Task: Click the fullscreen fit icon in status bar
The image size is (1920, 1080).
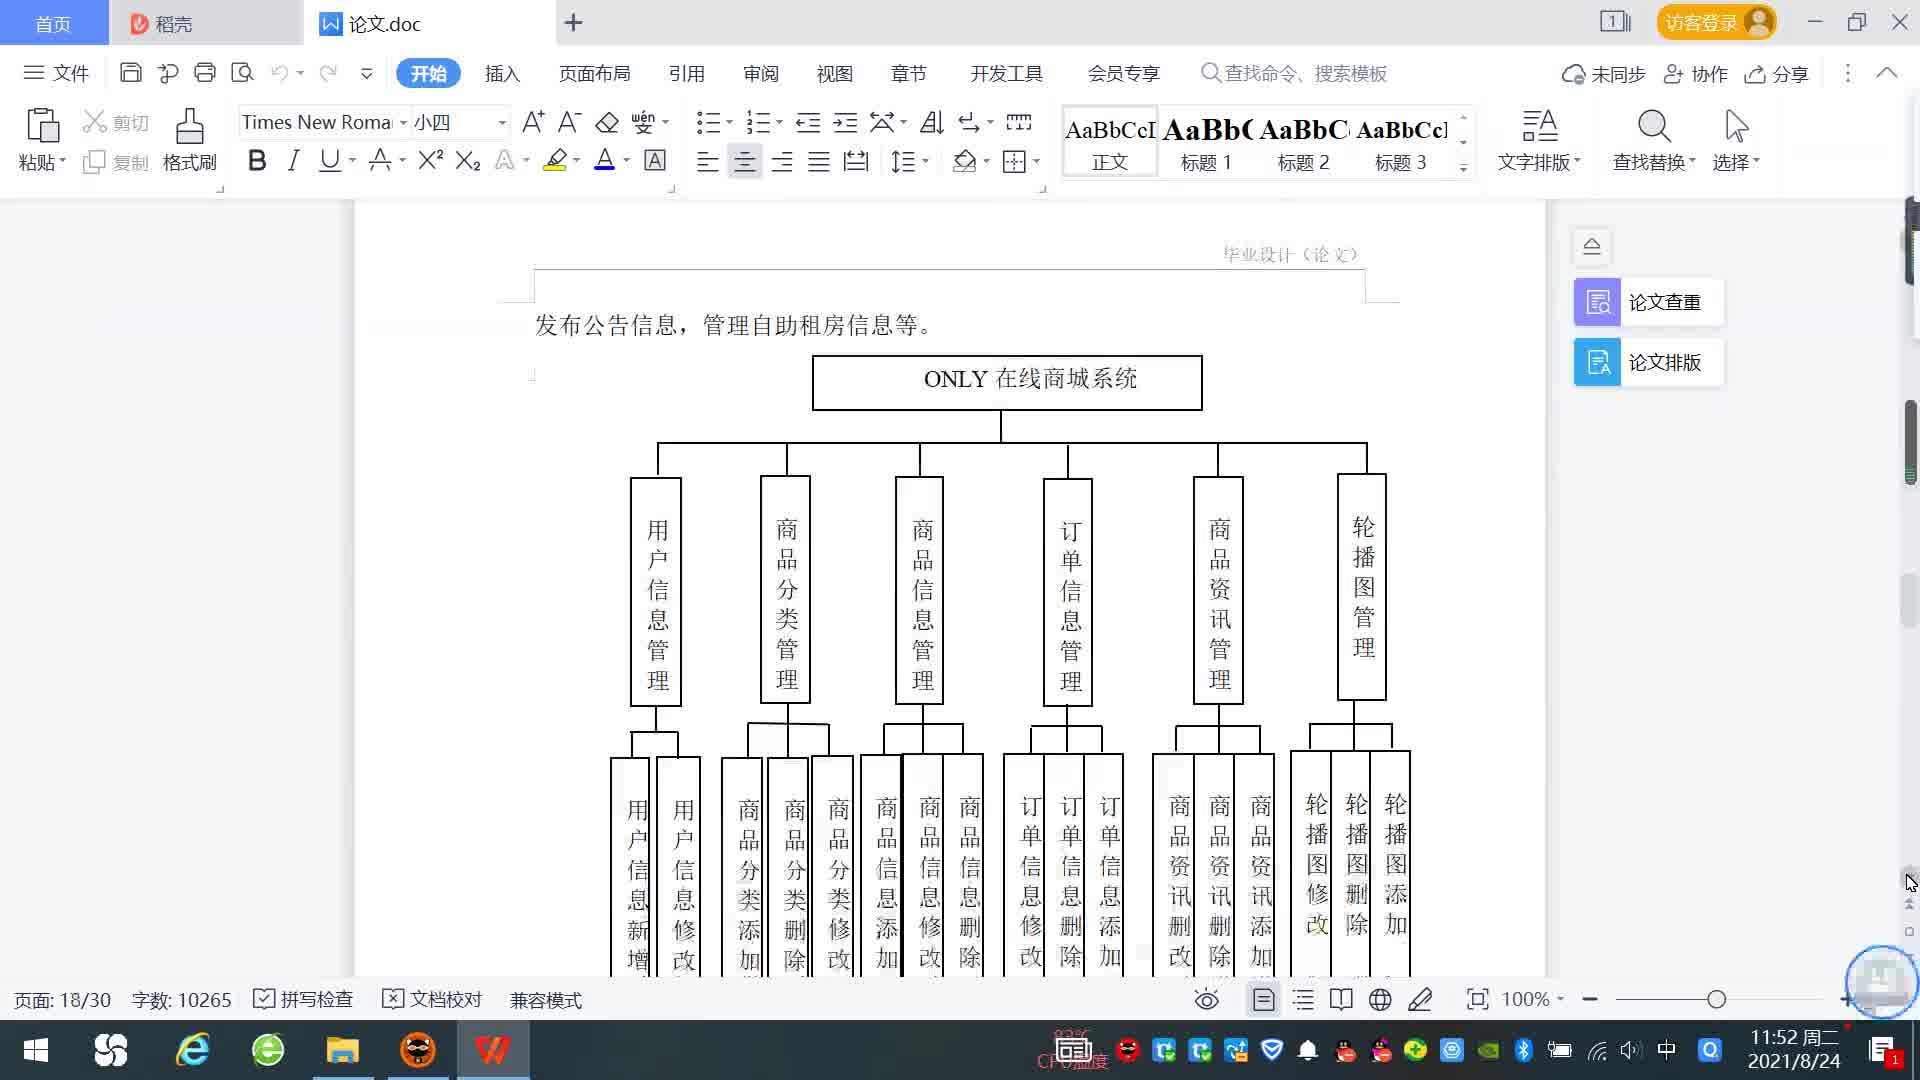Action: (1477, 999)
